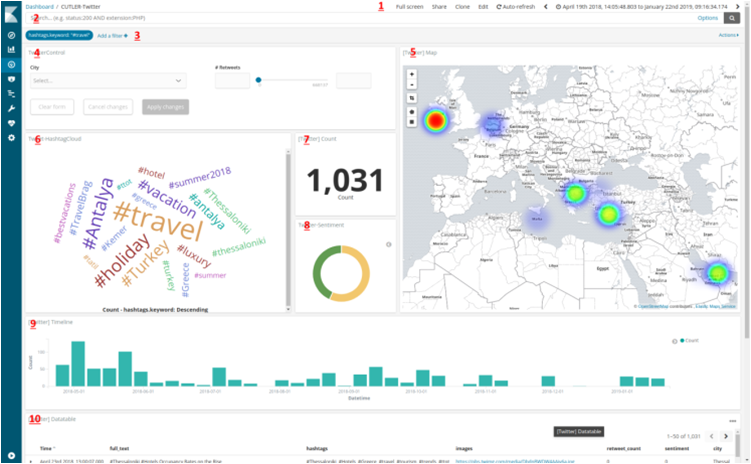Open Dev Tools via the wrench sidebar icon
Viewport: 751px width, 464px height.
click(x=10, y=106)
